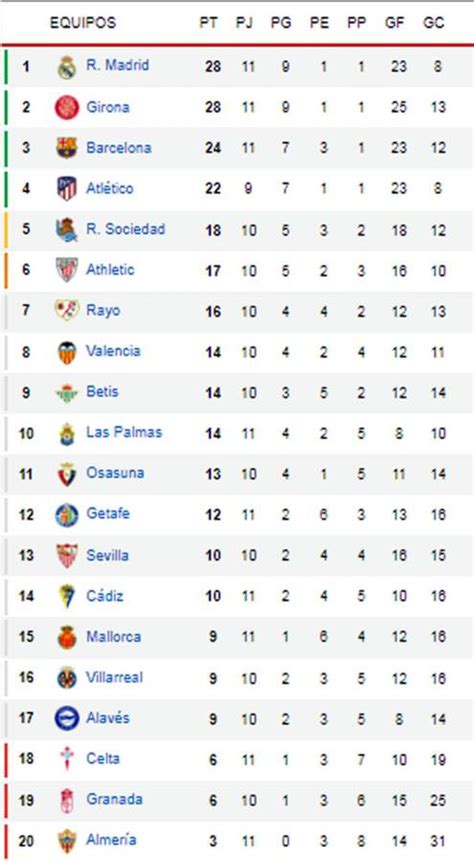474x861 pixels.
Task: Click the Valencia bat crest icon
Action: (x=67, y=351)
